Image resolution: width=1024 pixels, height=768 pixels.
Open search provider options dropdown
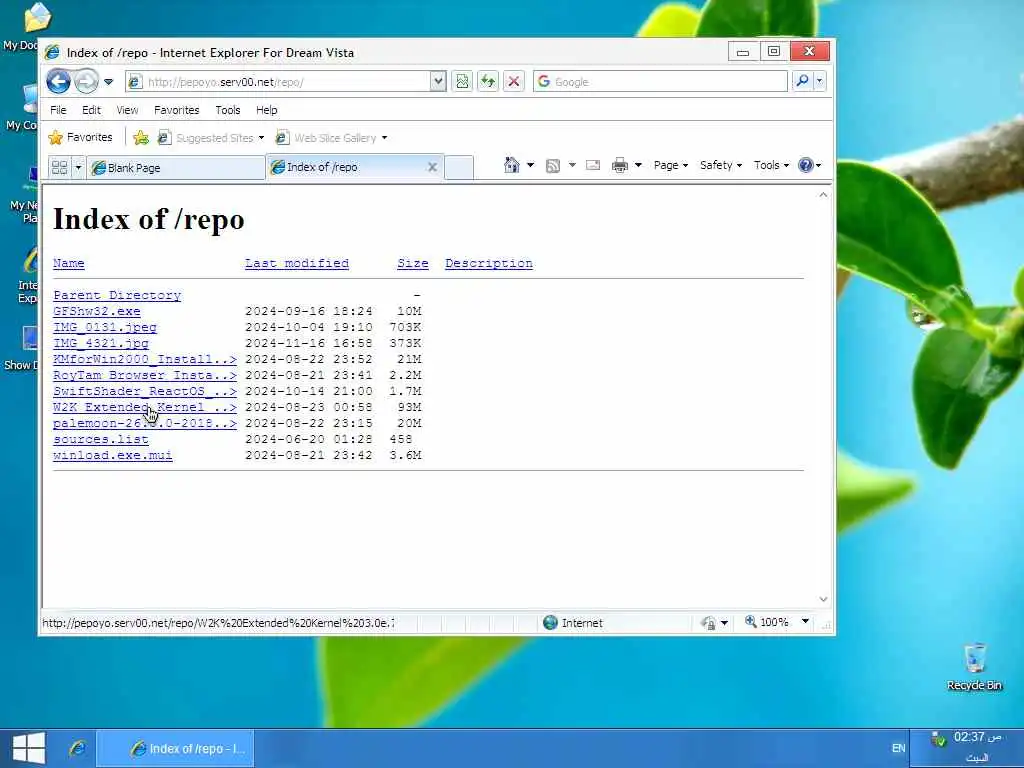tap(820, 81)
